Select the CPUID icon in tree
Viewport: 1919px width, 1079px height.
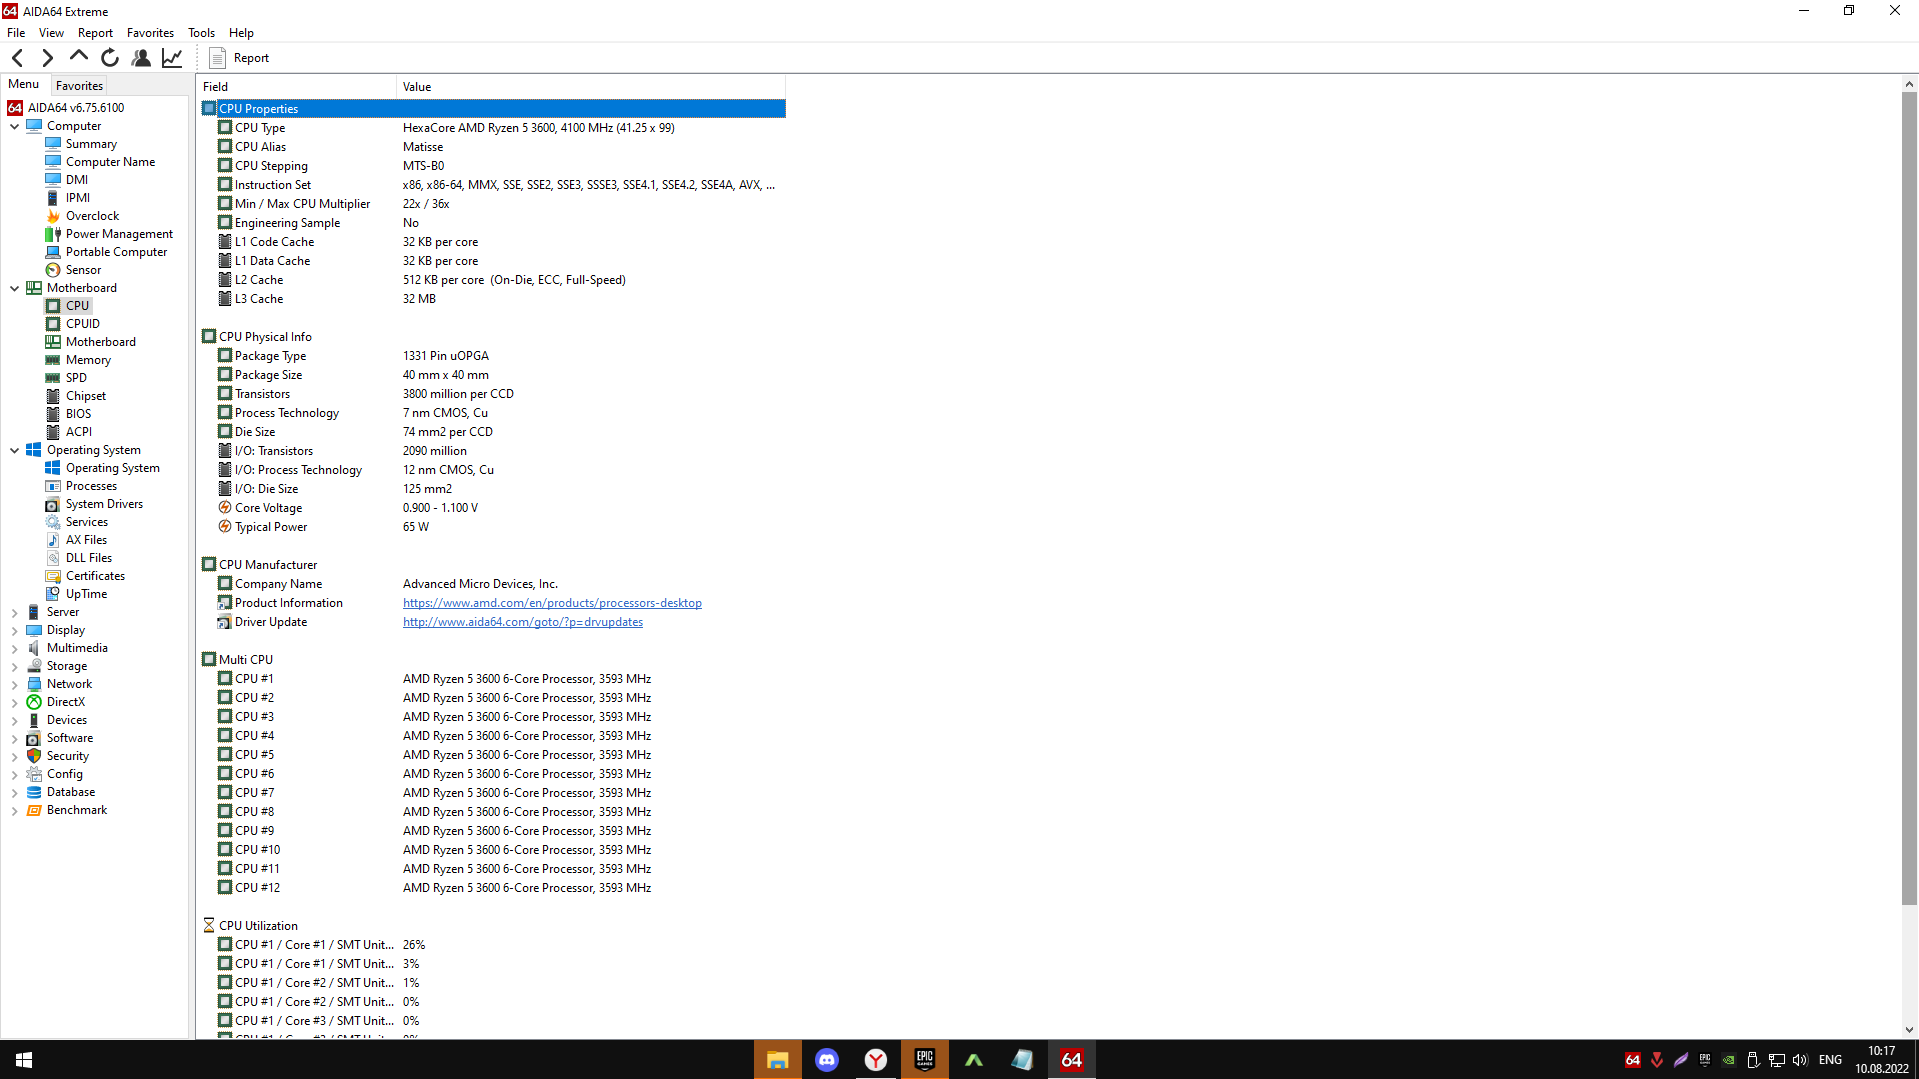53,324
